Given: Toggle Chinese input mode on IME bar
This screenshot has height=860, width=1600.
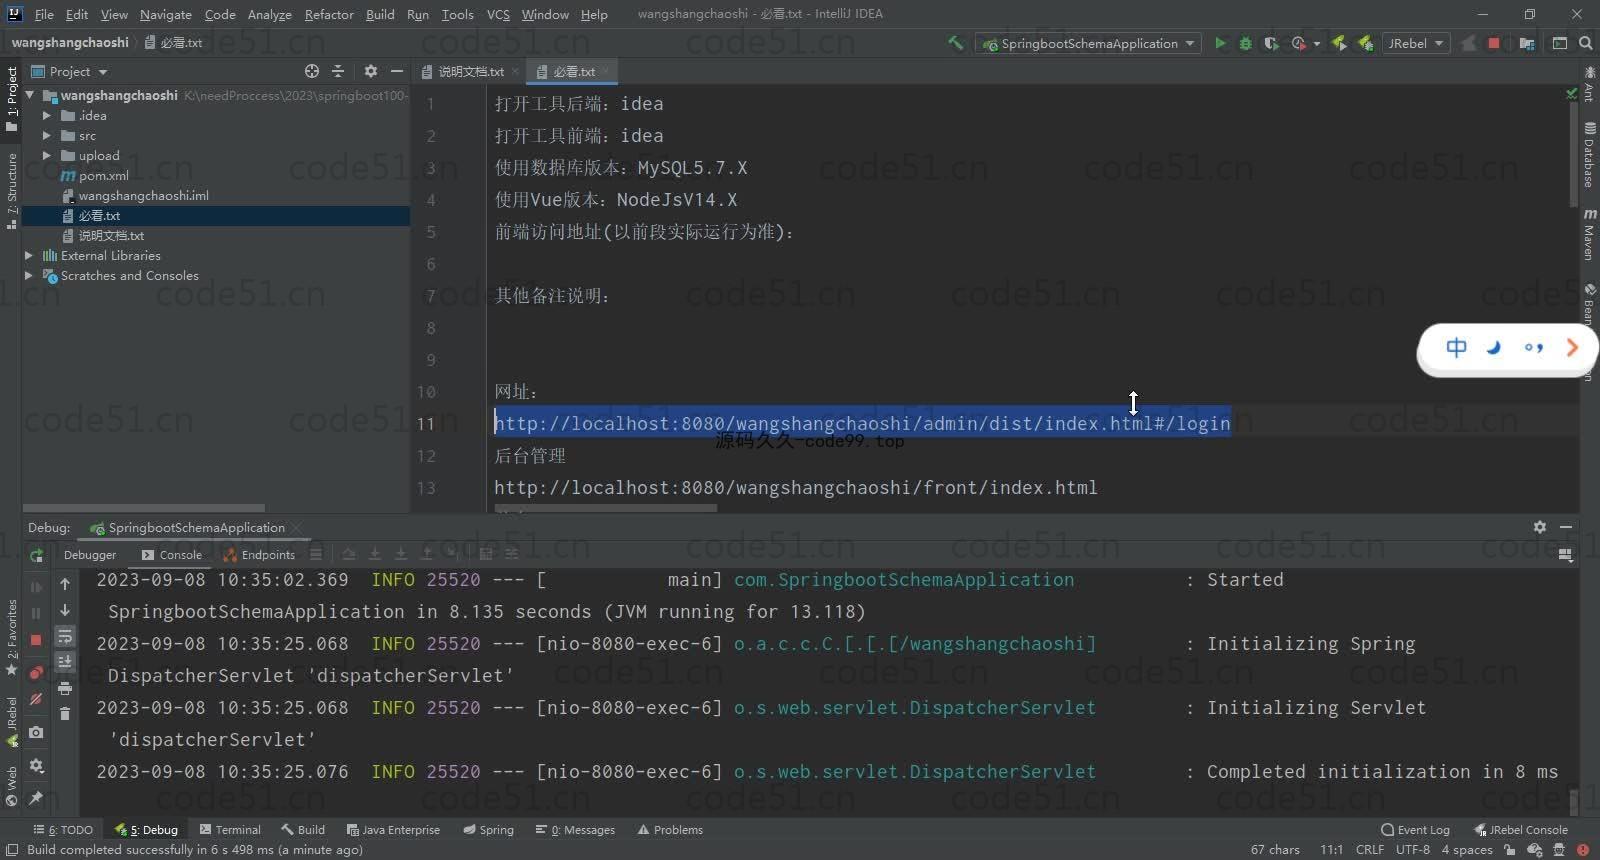Looking at the screenshot, I should click(x=1456, y=348).
